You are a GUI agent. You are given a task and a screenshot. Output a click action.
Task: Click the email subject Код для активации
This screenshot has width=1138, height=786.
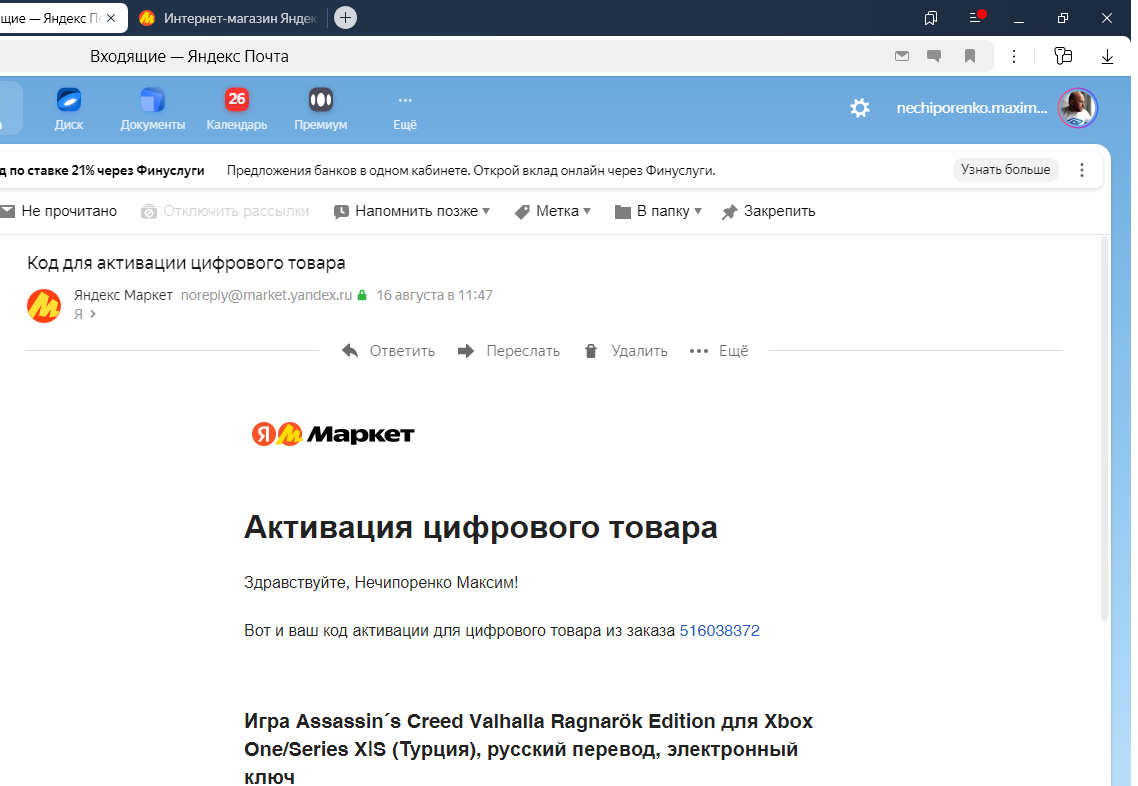point(187,263)
